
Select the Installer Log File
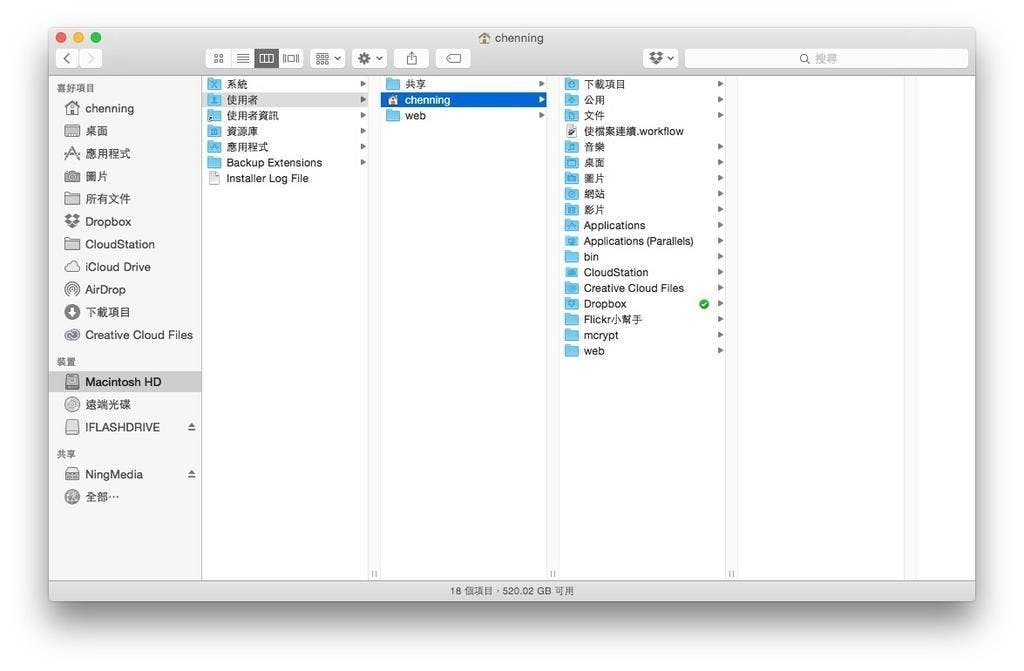click(267, 179)
